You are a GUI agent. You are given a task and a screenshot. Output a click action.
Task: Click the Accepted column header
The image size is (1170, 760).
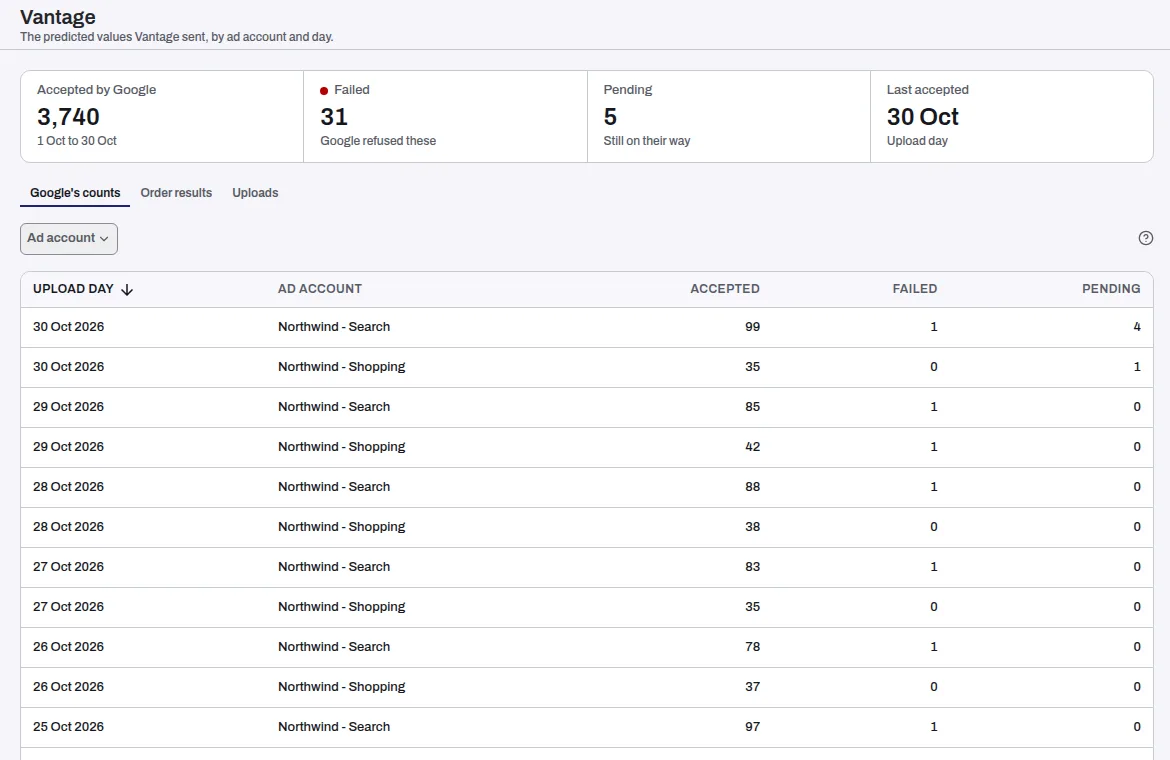725,289
